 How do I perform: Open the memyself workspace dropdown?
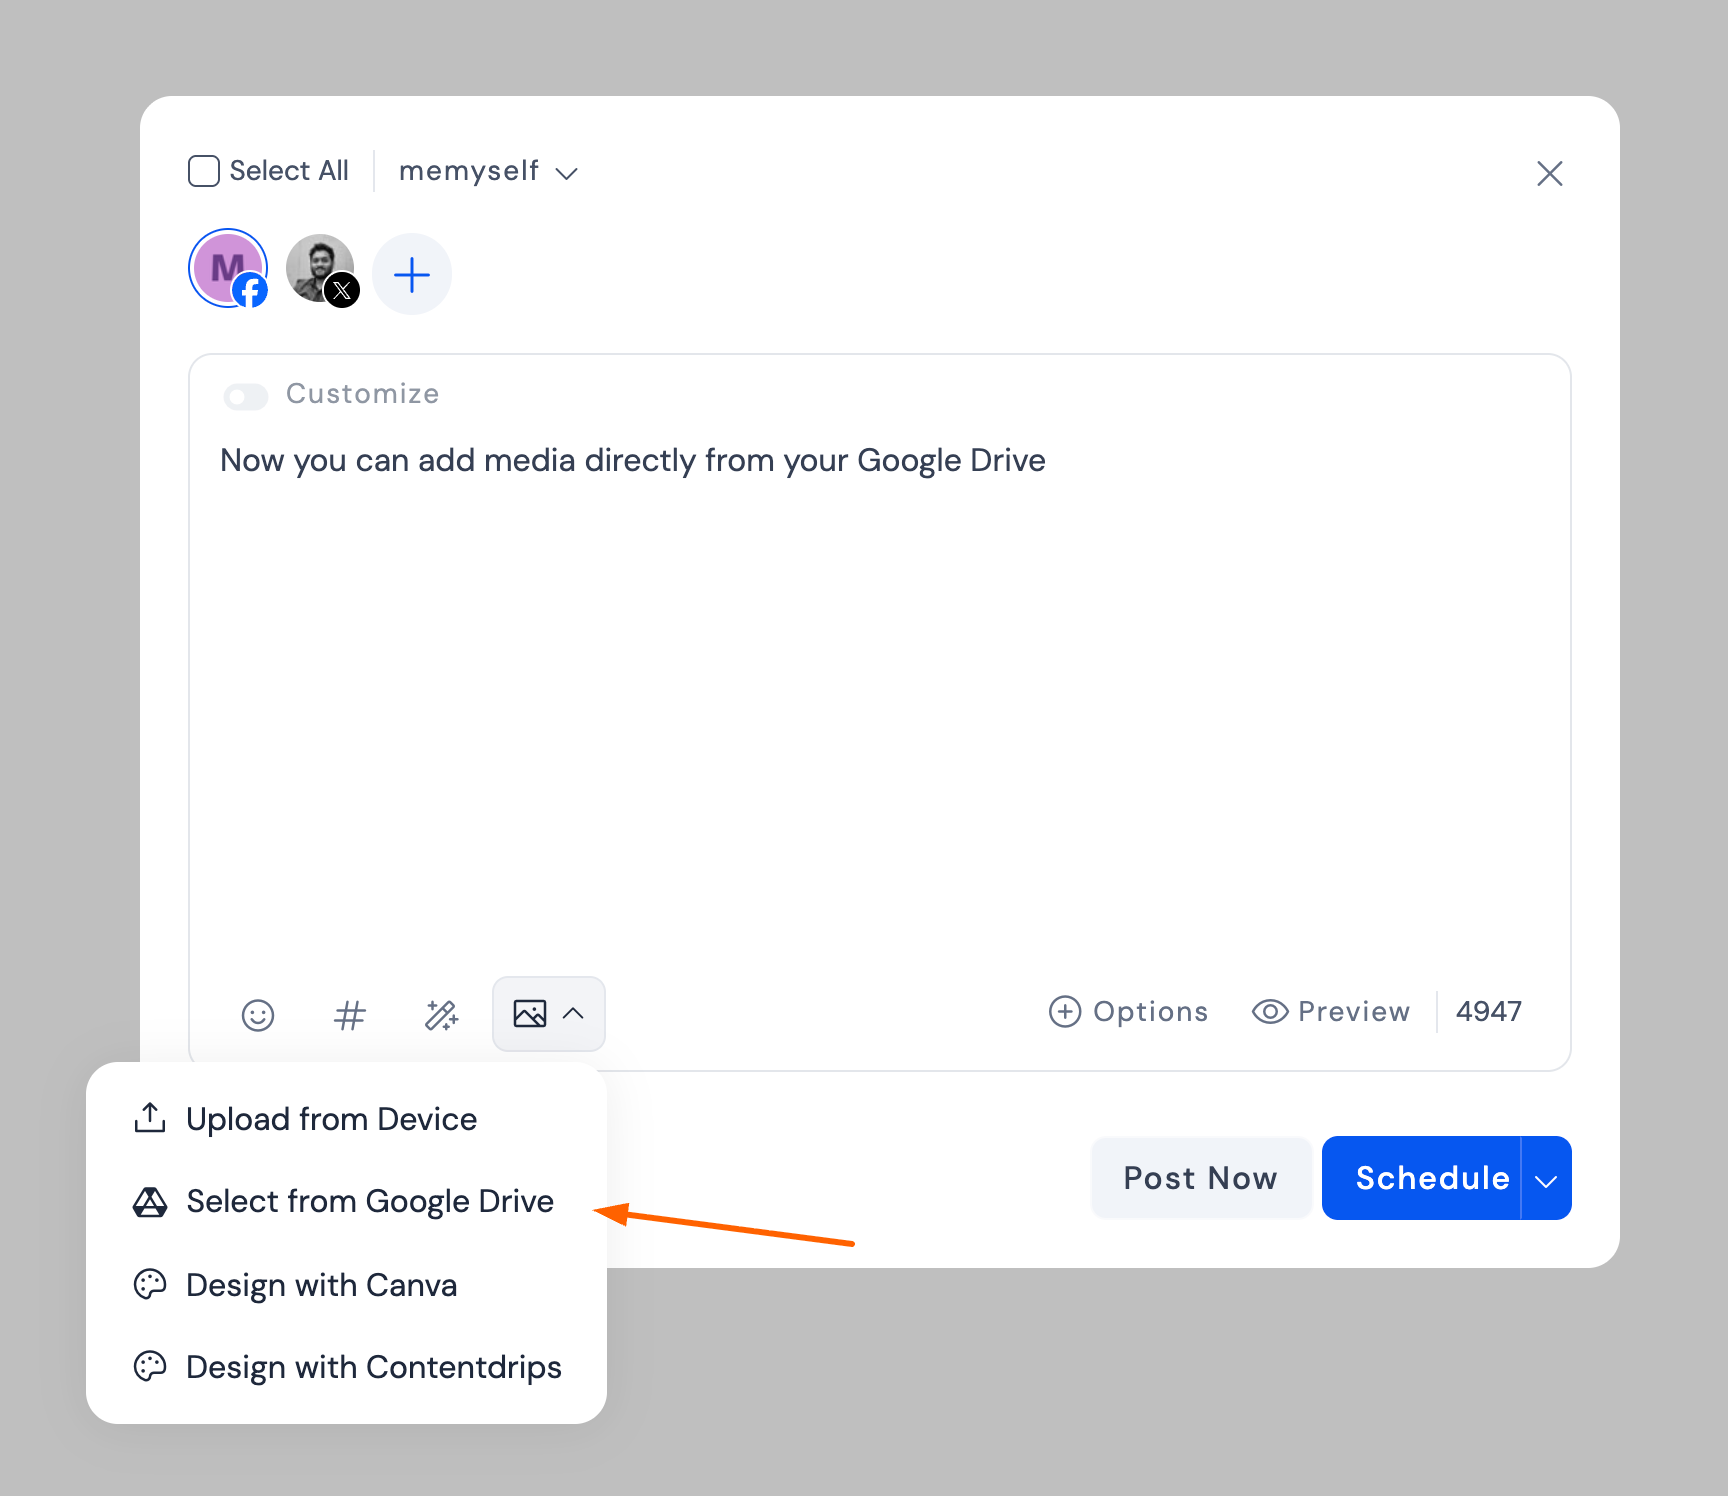[x=488, y=172]
